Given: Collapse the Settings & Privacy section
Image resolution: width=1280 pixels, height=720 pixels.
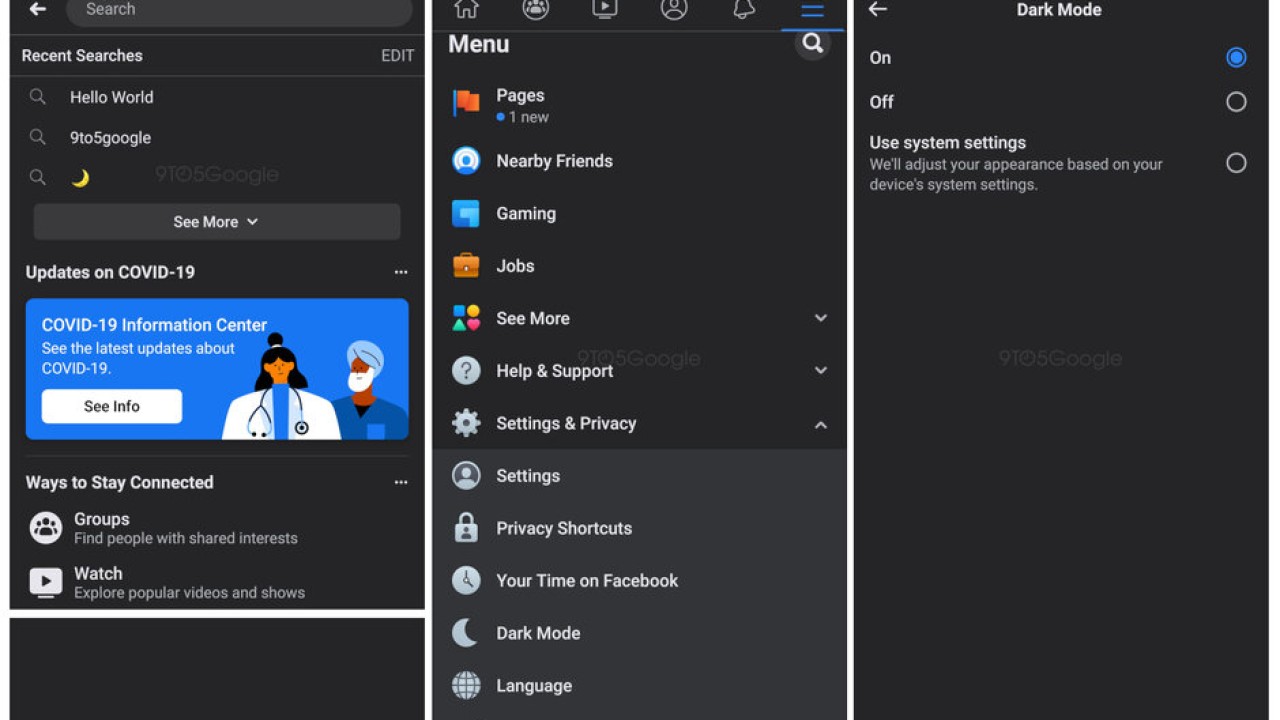Looking at the screenshot, I should tap(820, 424).
